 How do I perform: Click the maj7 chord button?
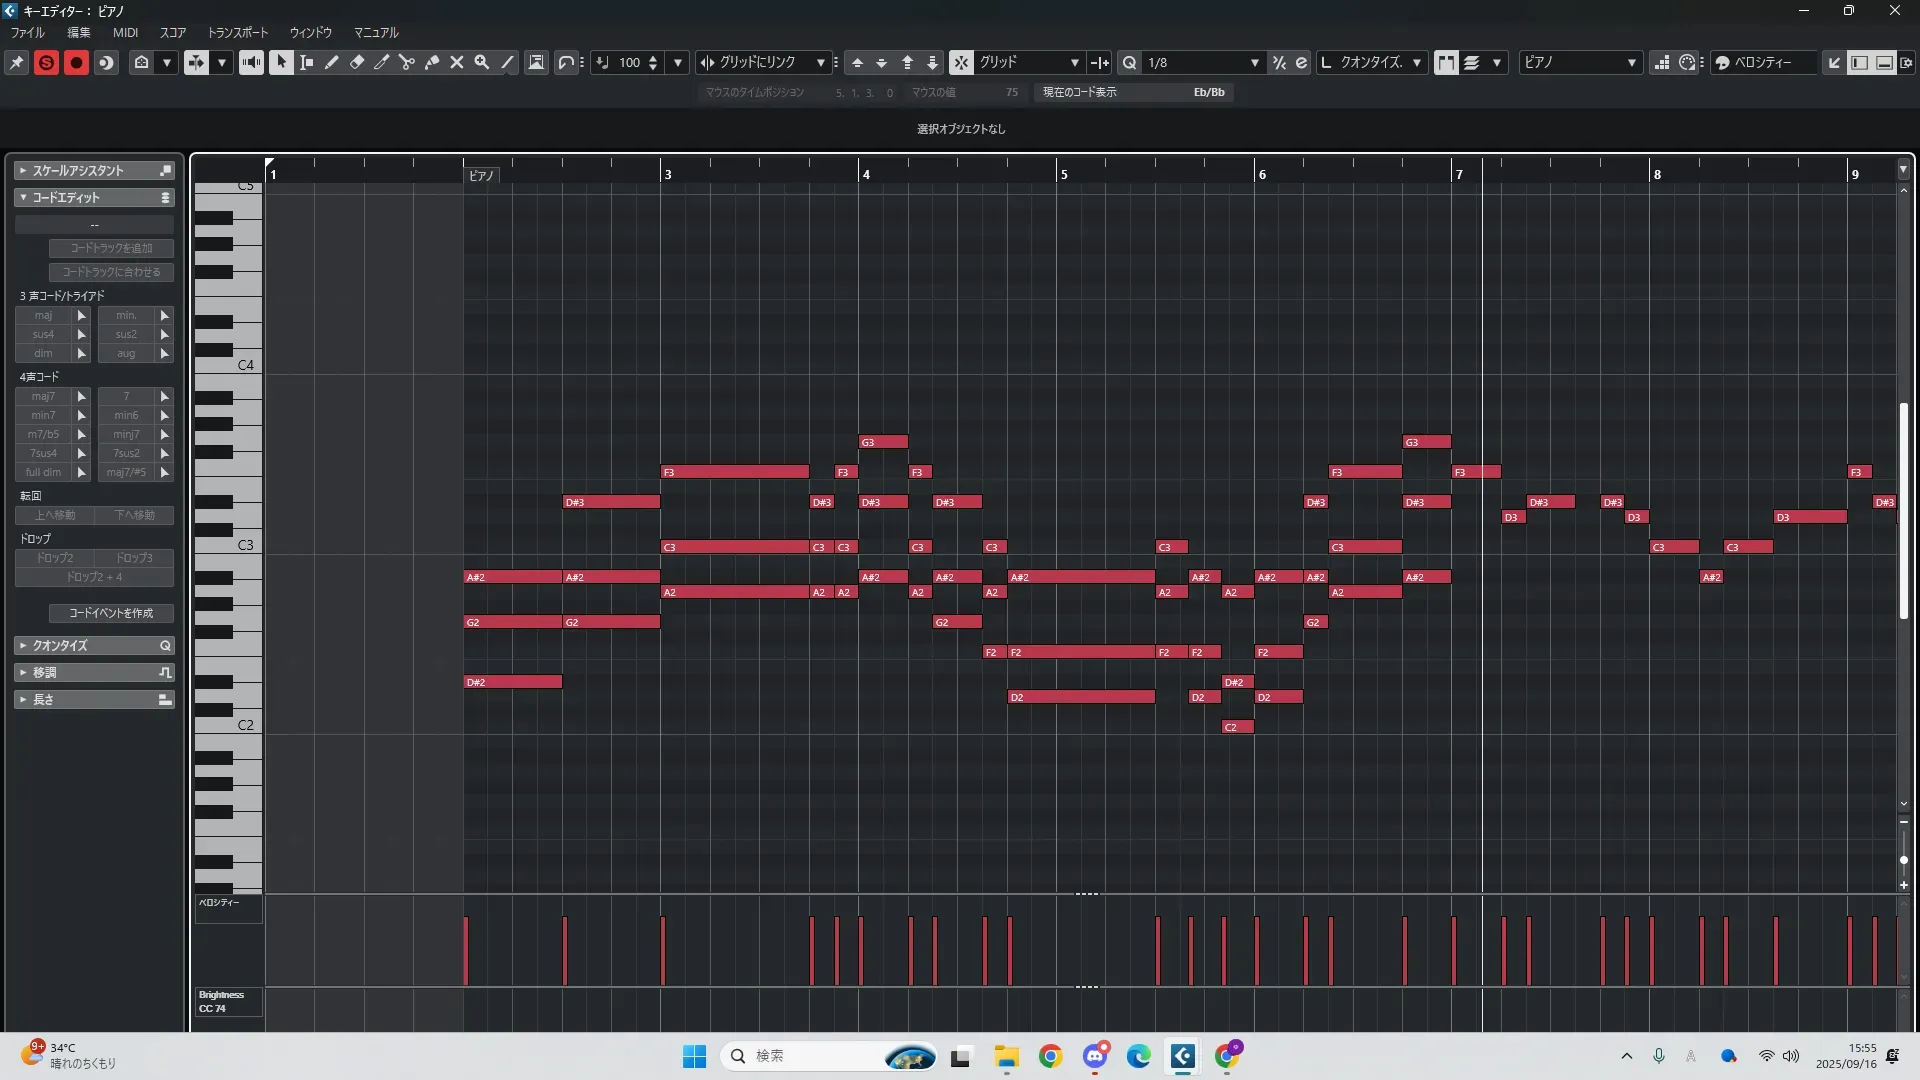click(x=43, y=396)
